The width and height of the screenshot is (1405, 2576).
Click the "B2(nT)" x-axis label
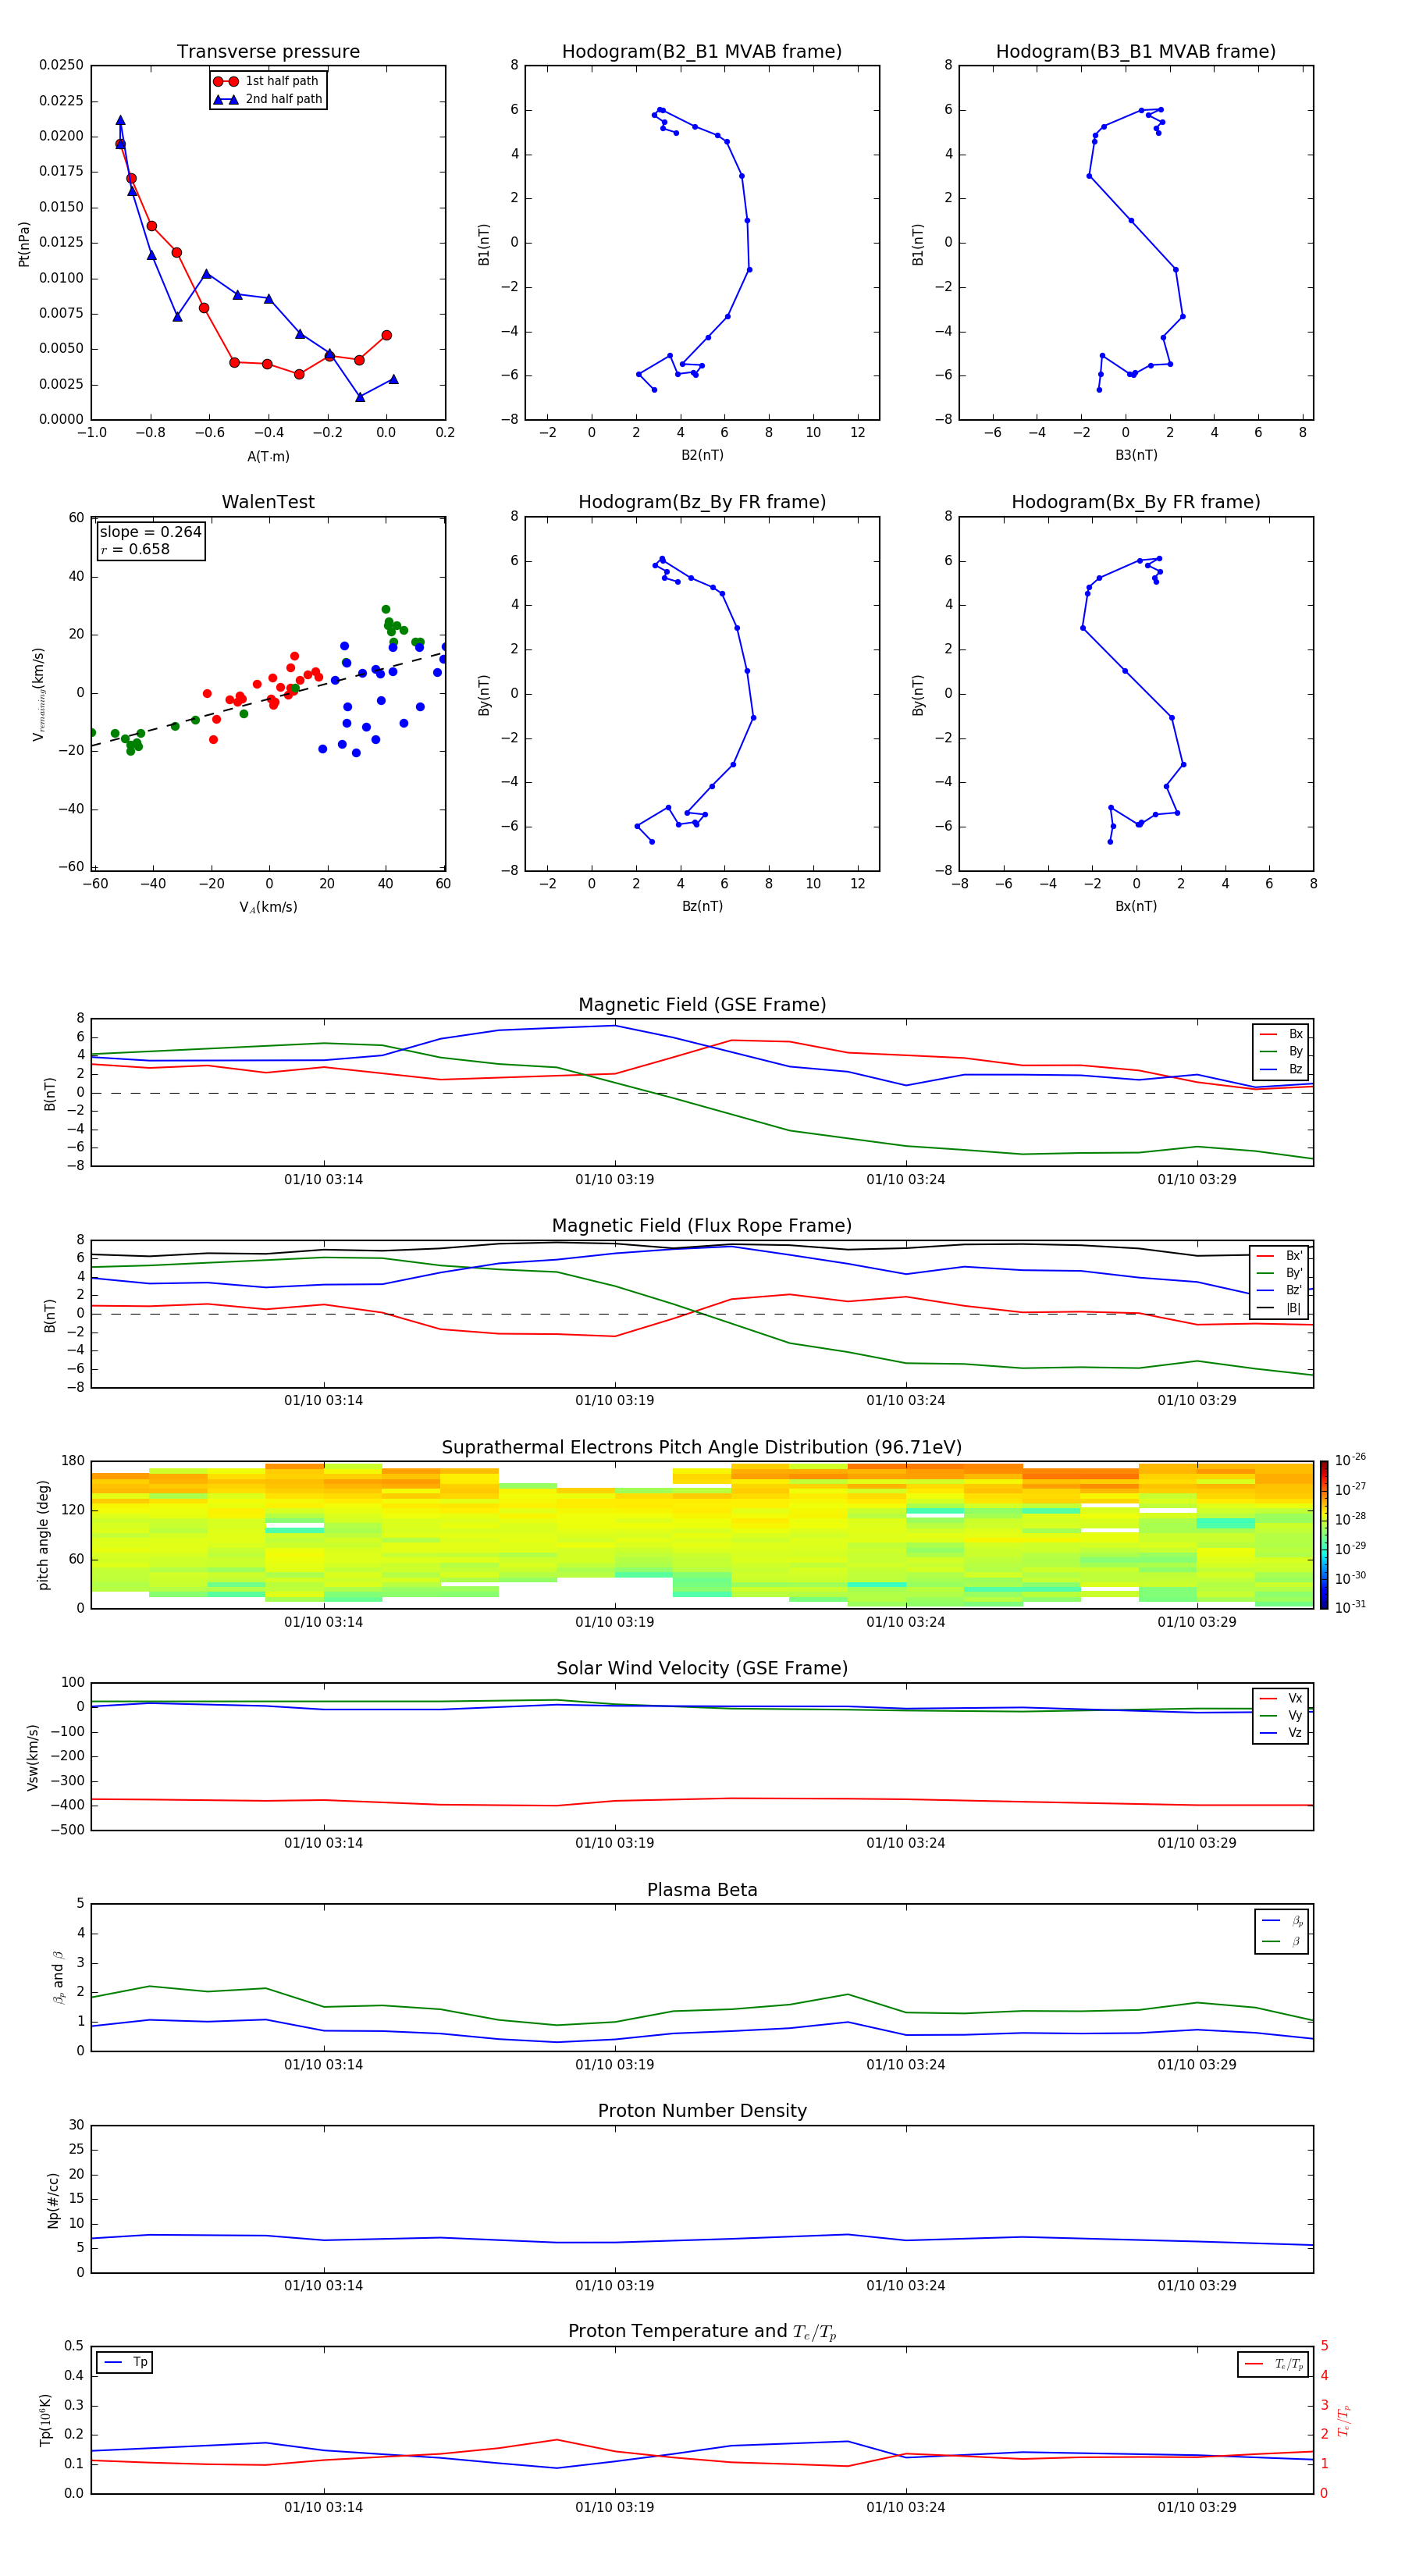coord(702,455)
